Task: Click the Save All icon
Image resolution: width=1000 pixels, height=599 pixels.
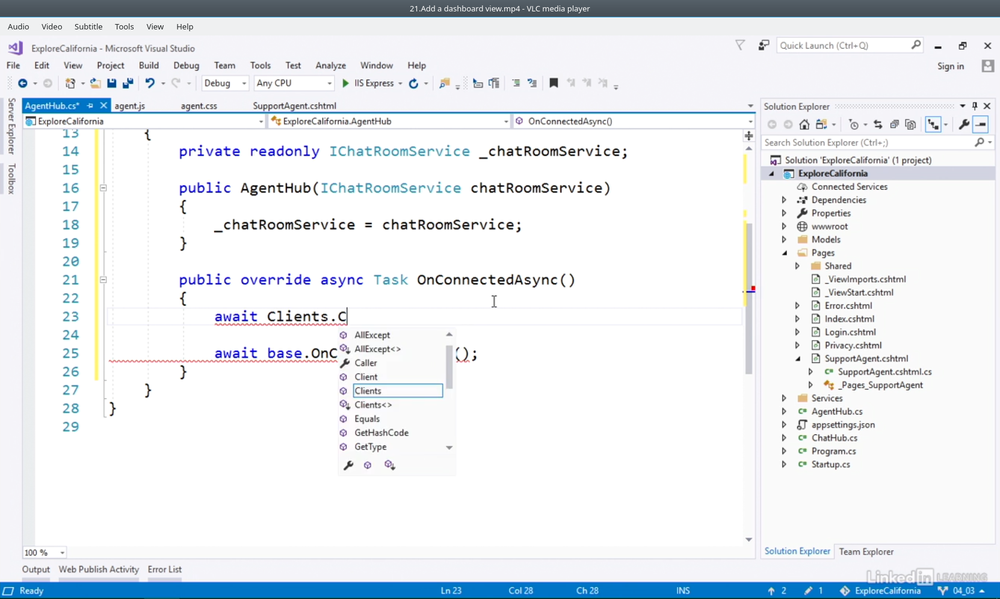Action: [128, 84]
